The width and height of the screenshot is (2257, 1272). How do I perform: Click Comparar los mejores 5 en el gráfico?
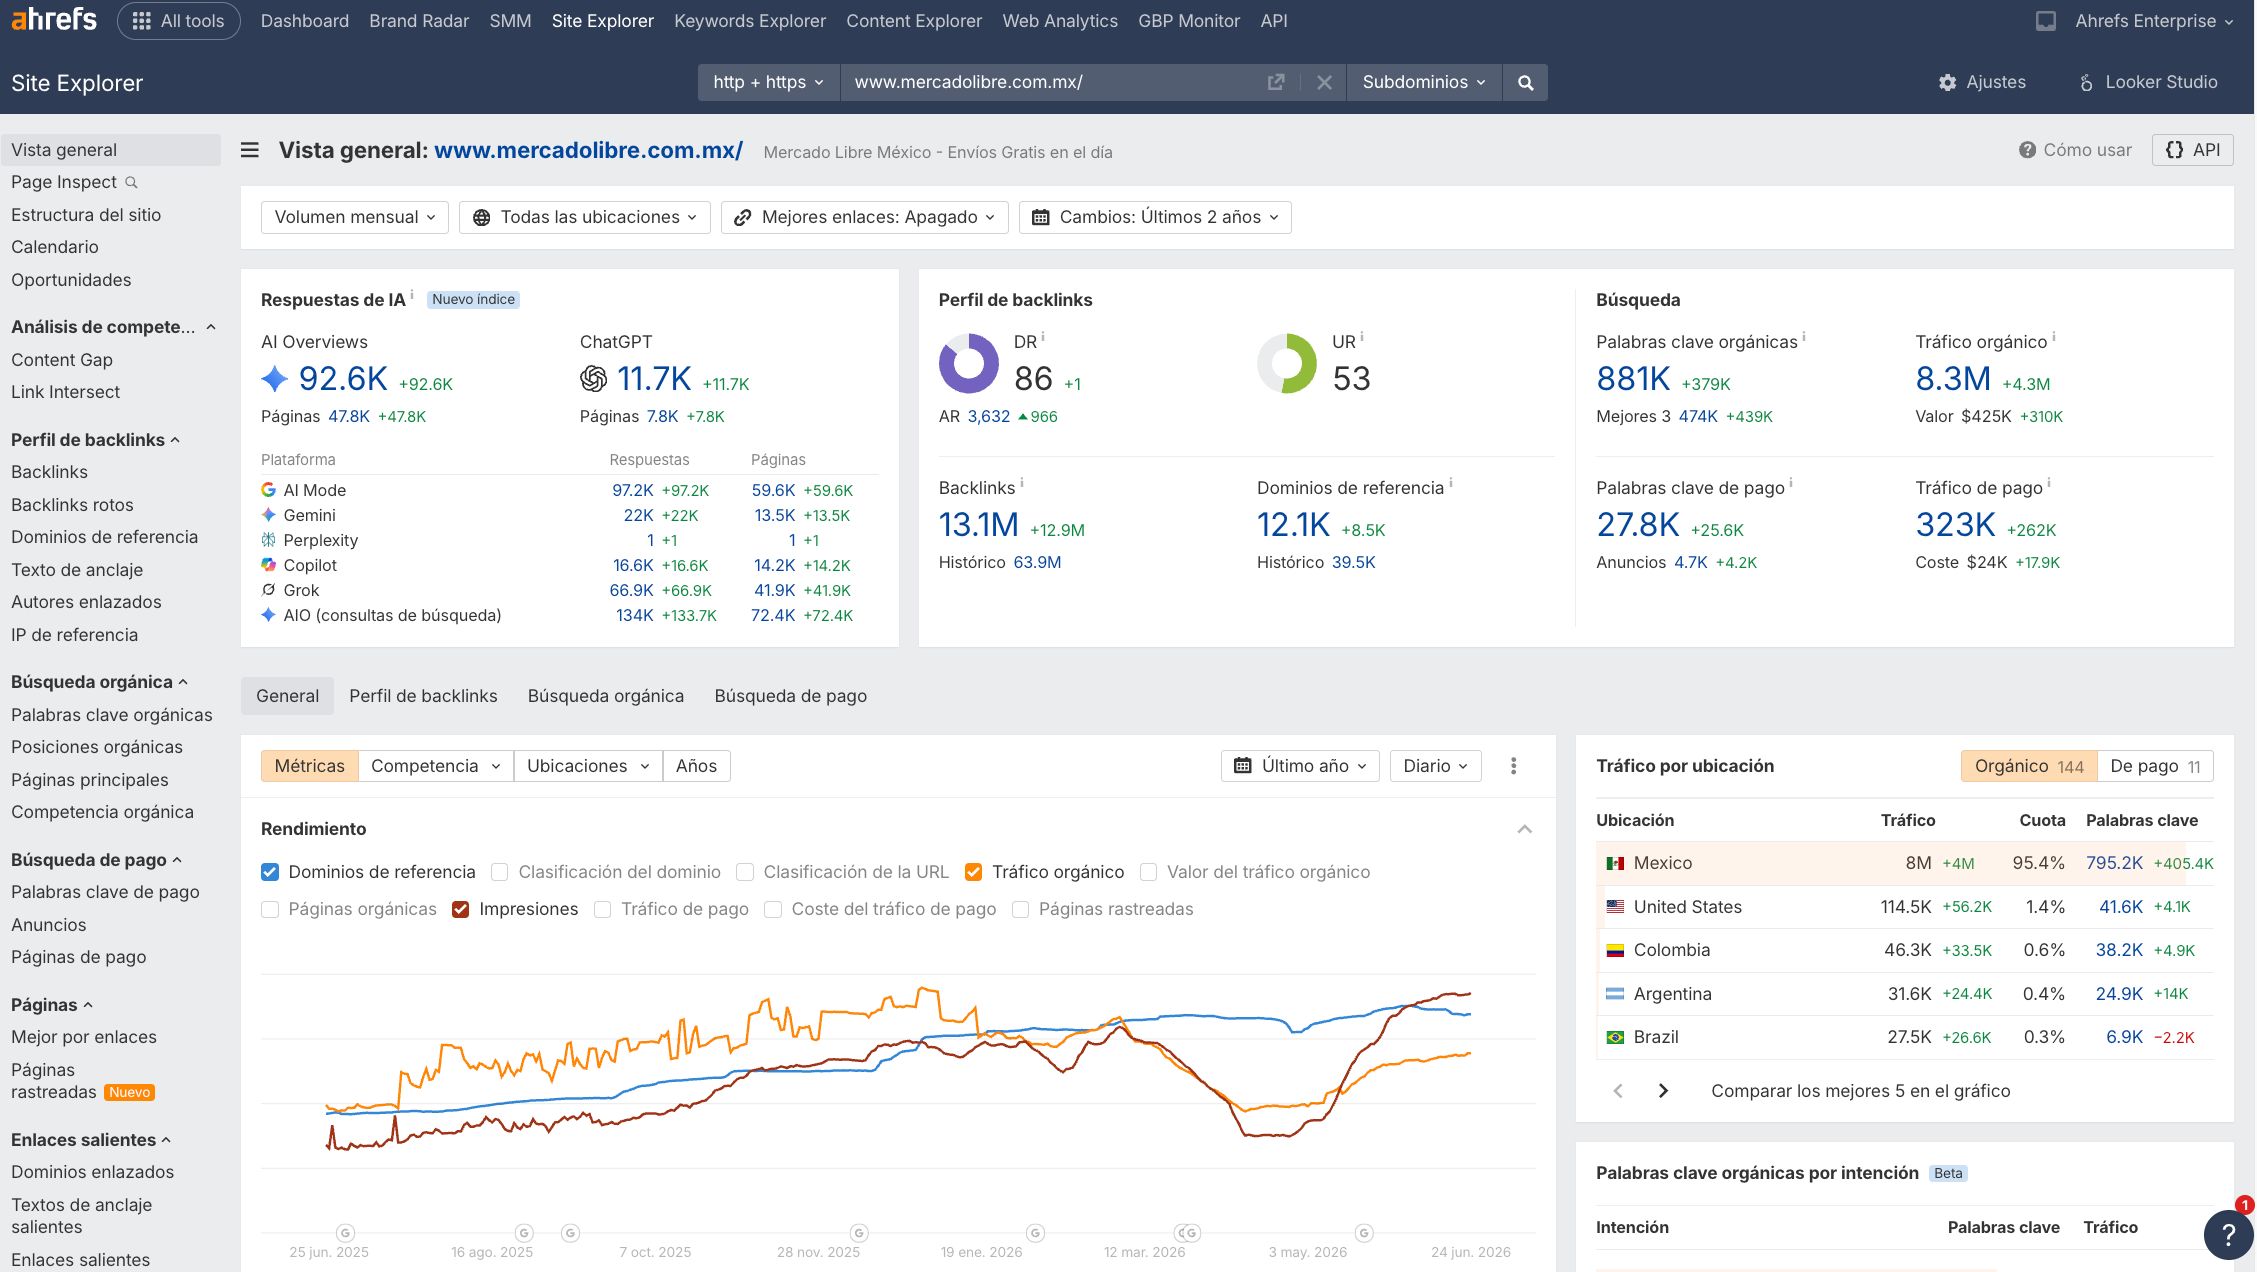tap(1860, 1091)
